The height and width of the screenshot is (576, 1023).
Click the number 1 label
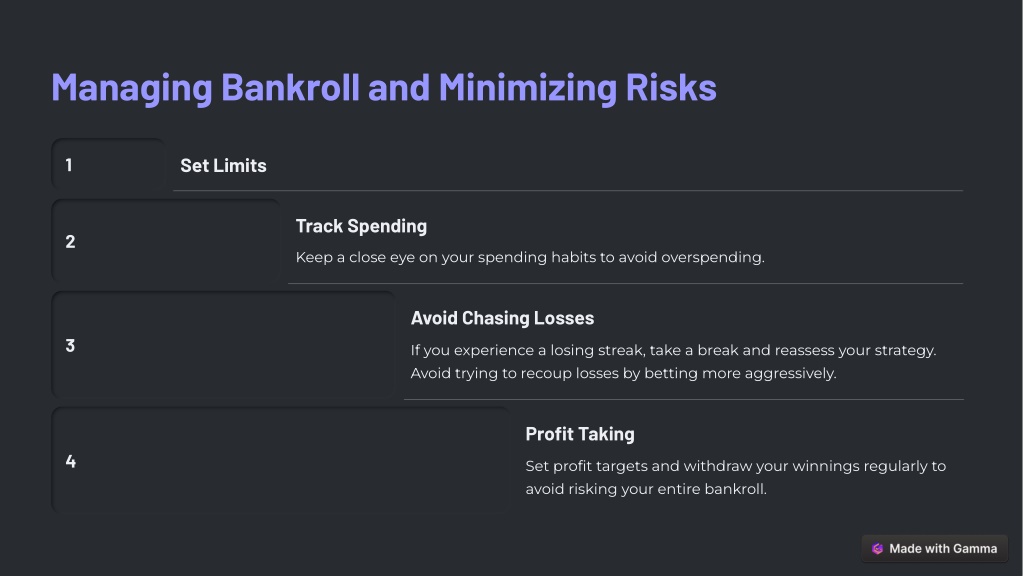tap(69, 165)
